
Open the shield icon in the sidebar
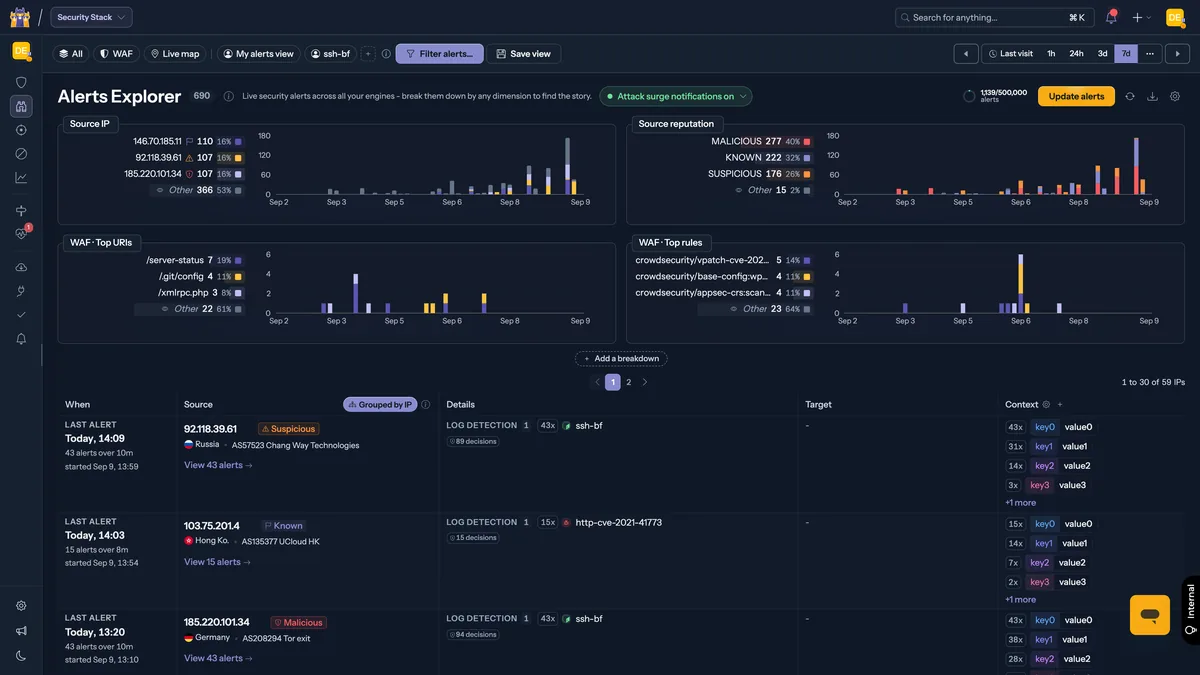coord(21,82)
